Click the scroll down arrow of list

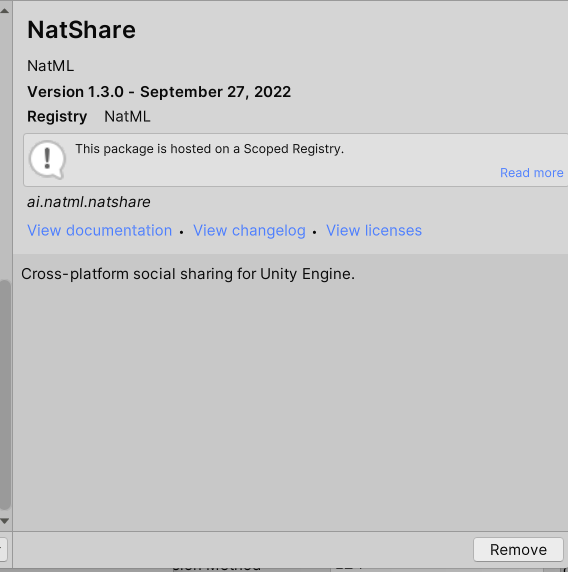(5, 521)
